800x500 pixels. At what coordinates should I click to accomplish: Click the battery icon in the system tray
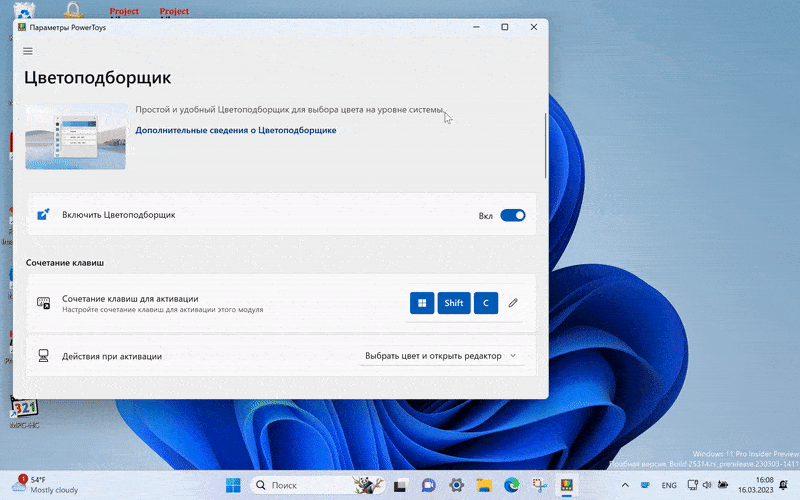(723, 485)
